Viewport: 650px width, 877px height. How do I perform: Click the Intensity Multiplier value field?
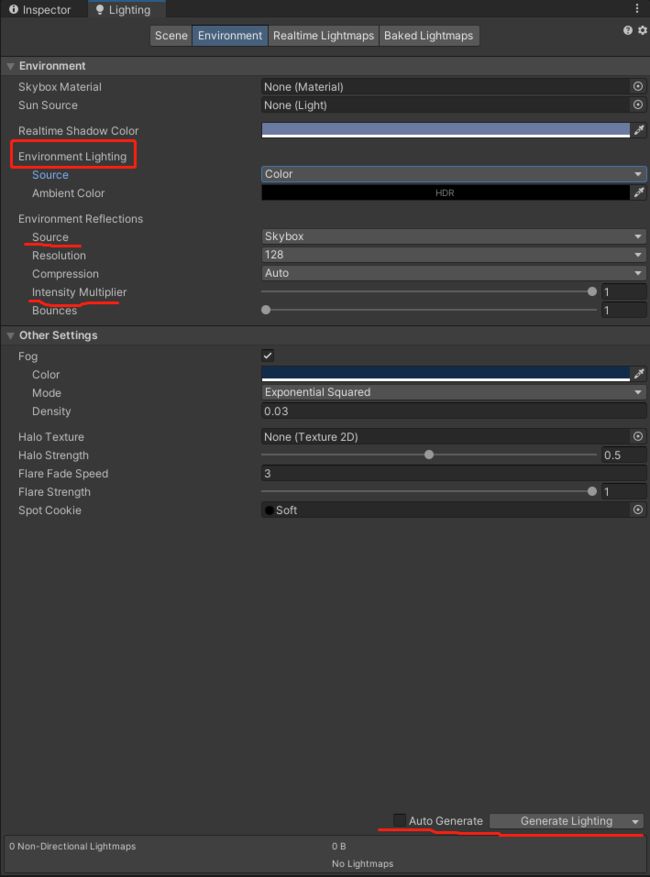(x=624, y=291)
